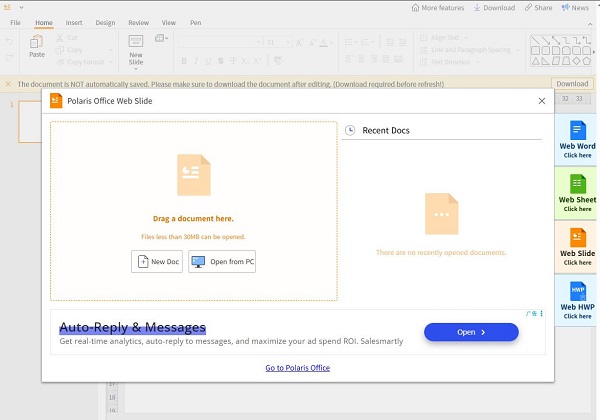Switch to the View ribbon tab

(169, 23)
